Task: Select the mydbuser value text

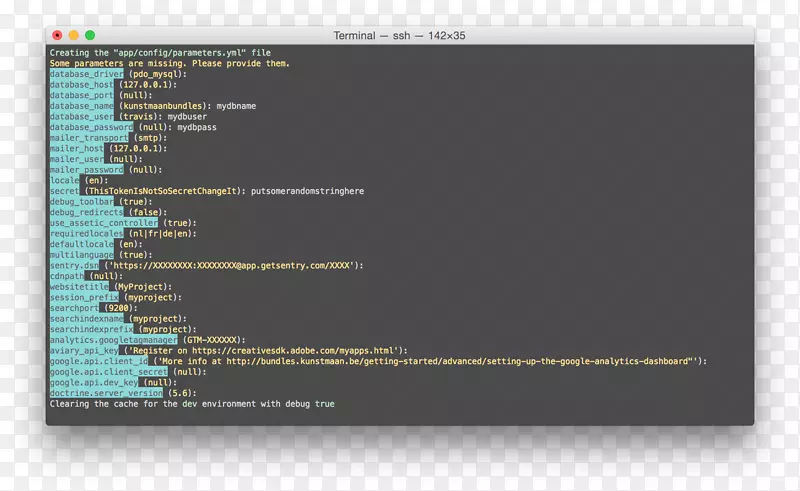Action: (x=187, y=116)
